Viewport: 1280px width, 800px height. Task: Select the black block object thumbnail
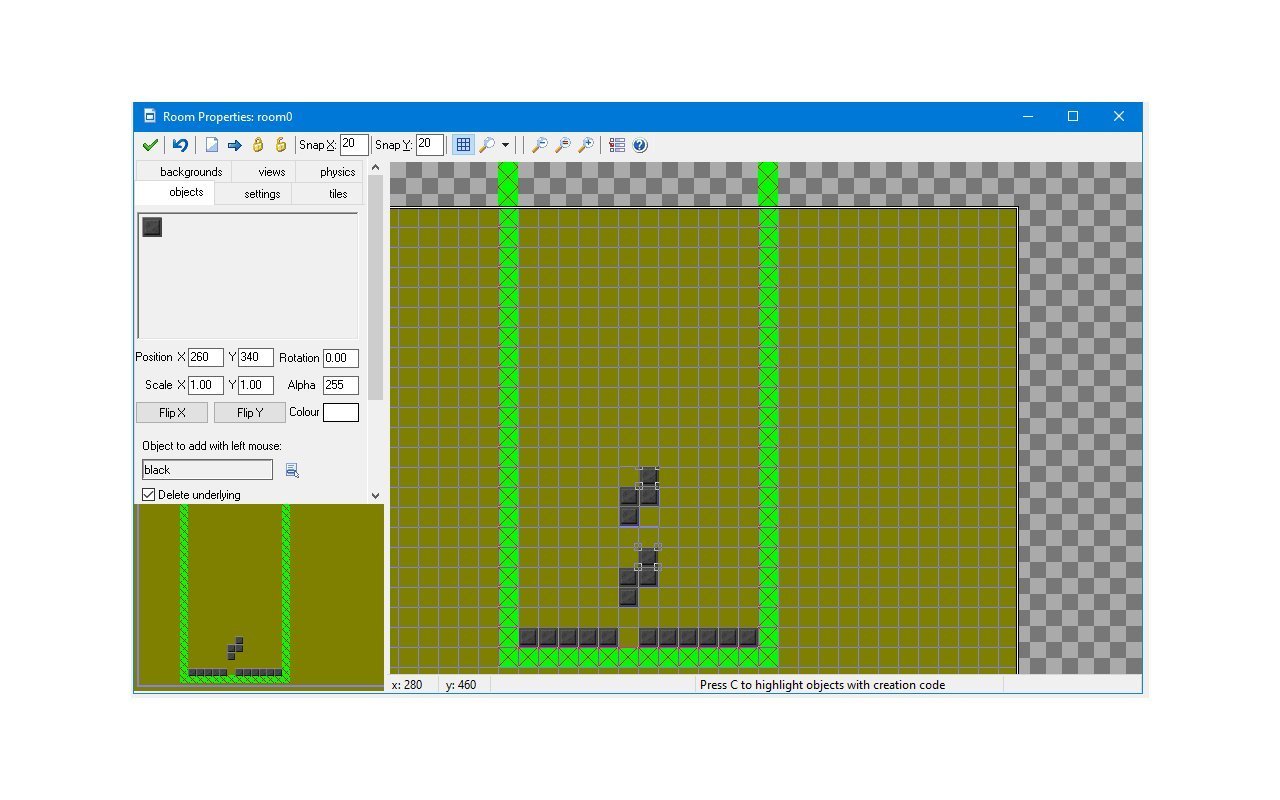(152, 227)
